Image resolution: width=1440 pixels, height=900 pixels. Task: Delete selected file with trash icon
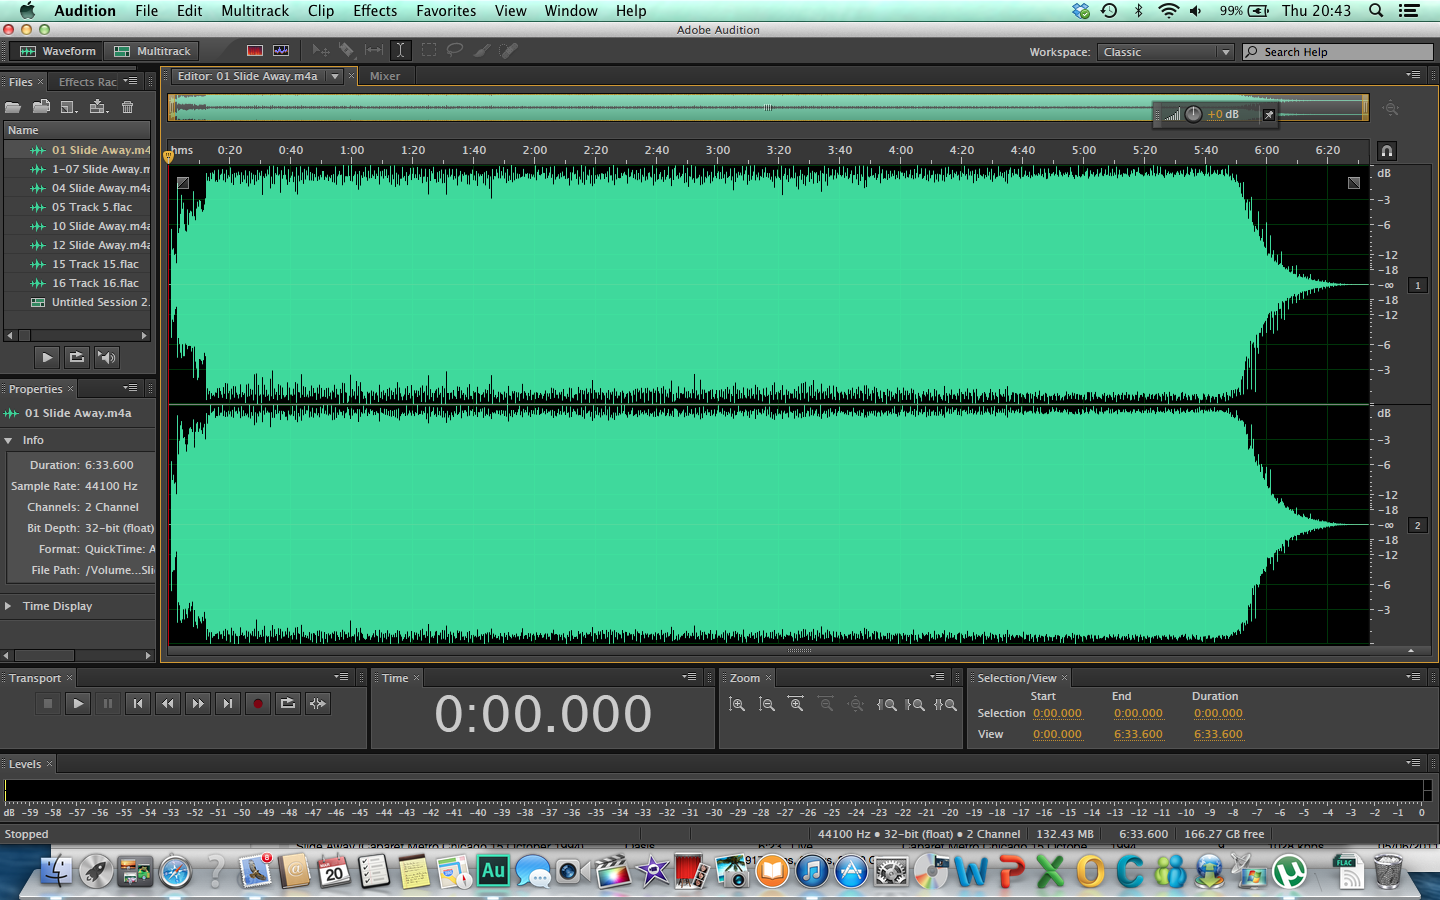point(127,107)
